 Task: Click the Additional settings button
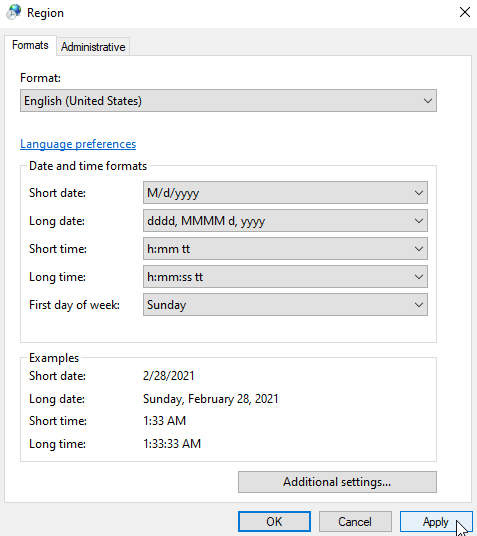pos(337,482)
